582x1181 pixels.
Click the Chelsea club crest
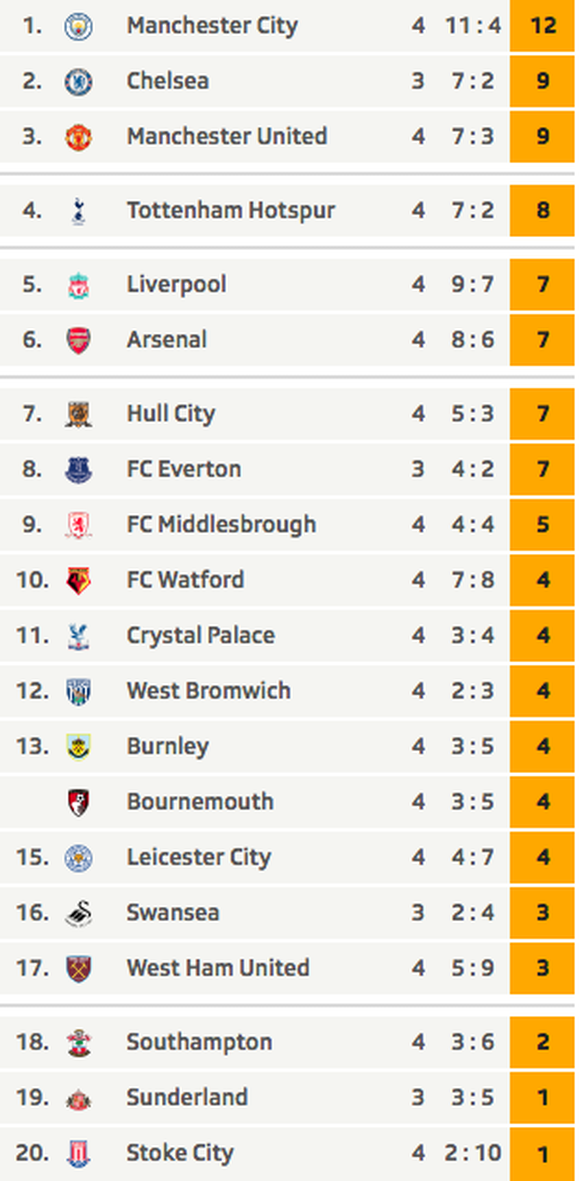pos(78,81)
